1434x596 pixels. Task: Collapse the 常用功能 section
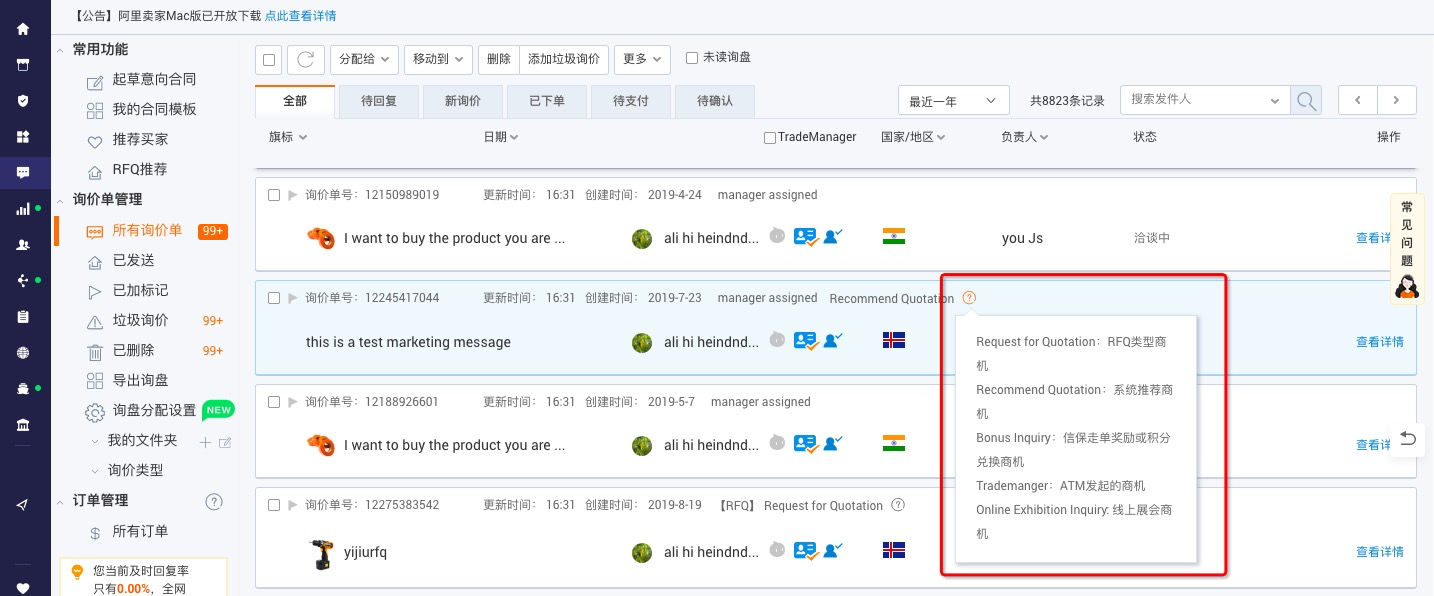coord(61,50)
